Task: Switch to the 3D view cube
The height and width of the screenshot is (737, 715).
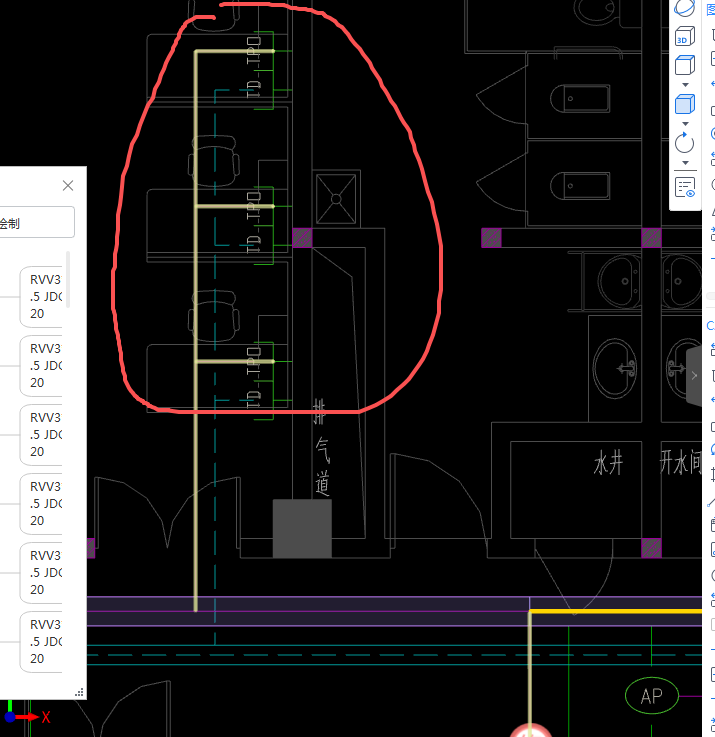Action: (x=684, y=36)
